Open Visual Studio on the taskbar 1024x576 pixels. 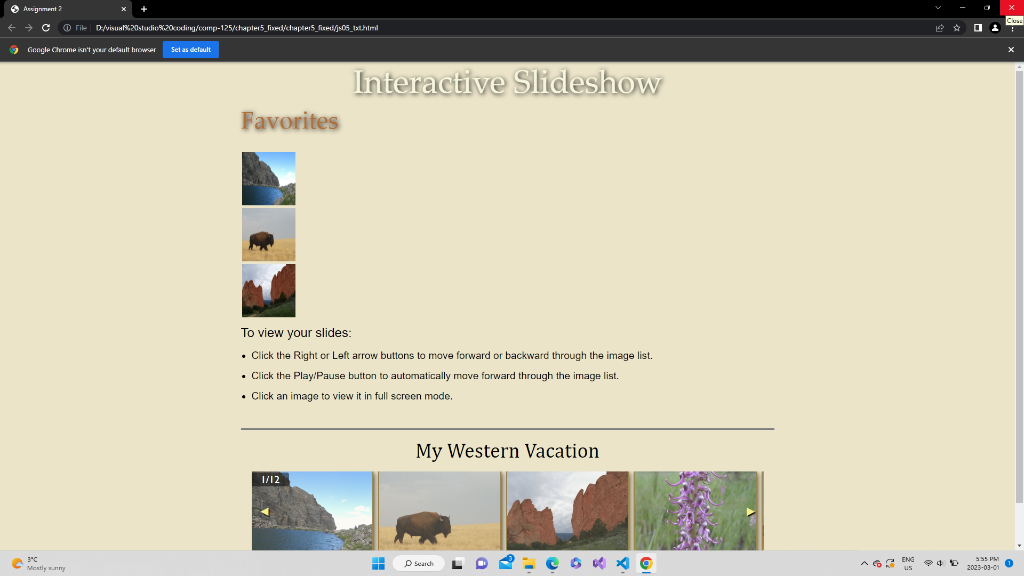599,564
